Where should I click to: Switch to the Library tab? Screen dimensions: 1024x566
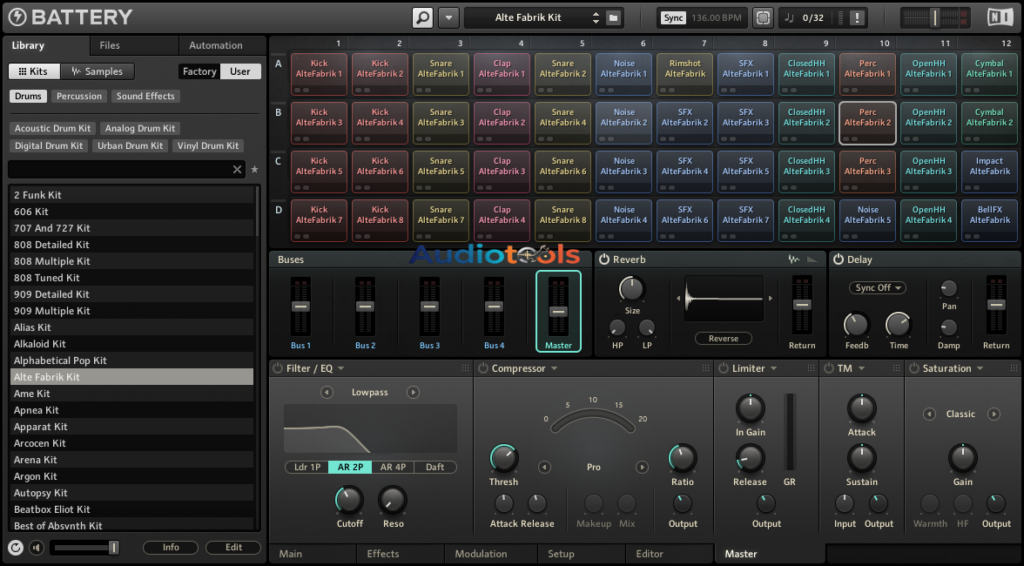click(x=28, y=45)
